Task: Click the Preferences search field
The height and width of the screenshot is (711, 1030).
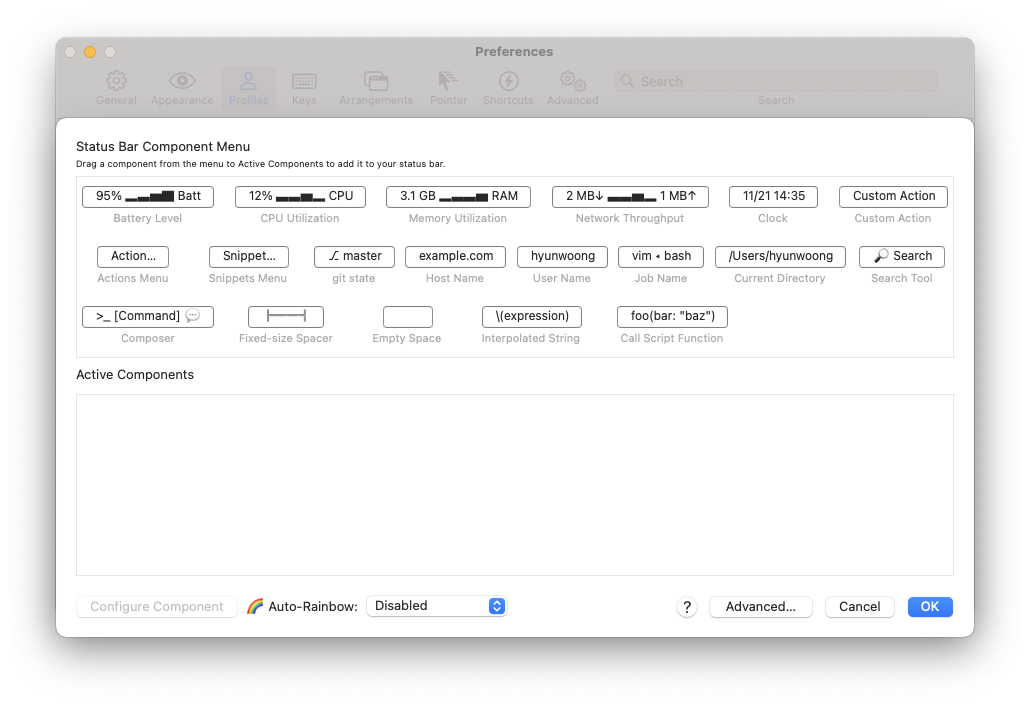Action: 776,81
